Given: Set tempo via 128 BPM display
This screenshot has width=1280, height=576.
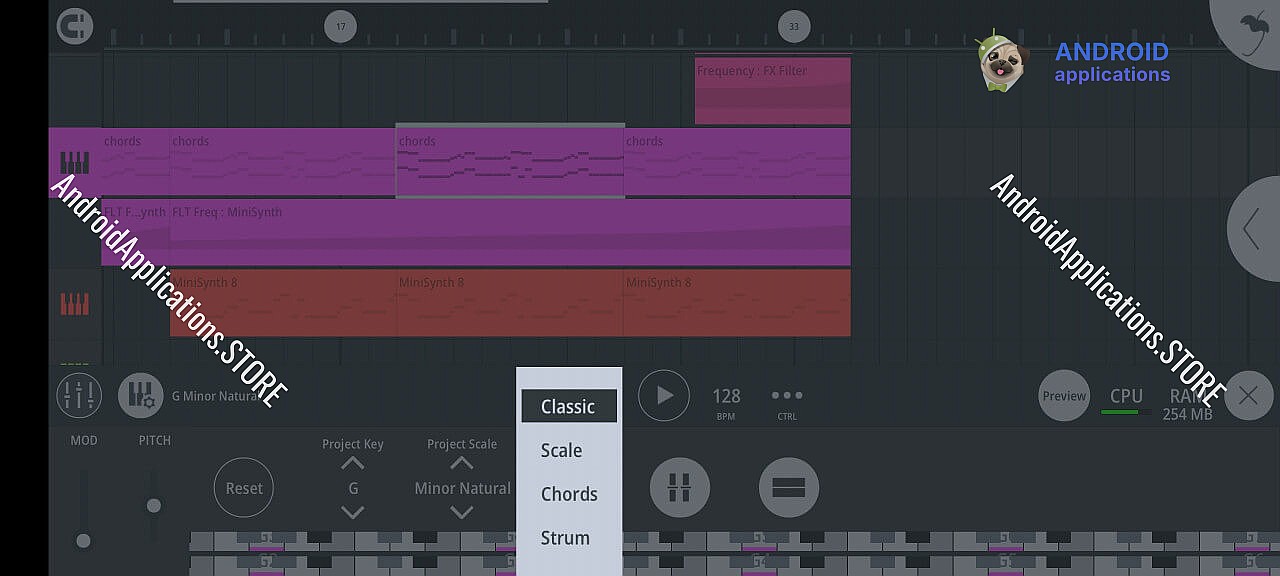Looking at the screenshot, I should 726,402.
